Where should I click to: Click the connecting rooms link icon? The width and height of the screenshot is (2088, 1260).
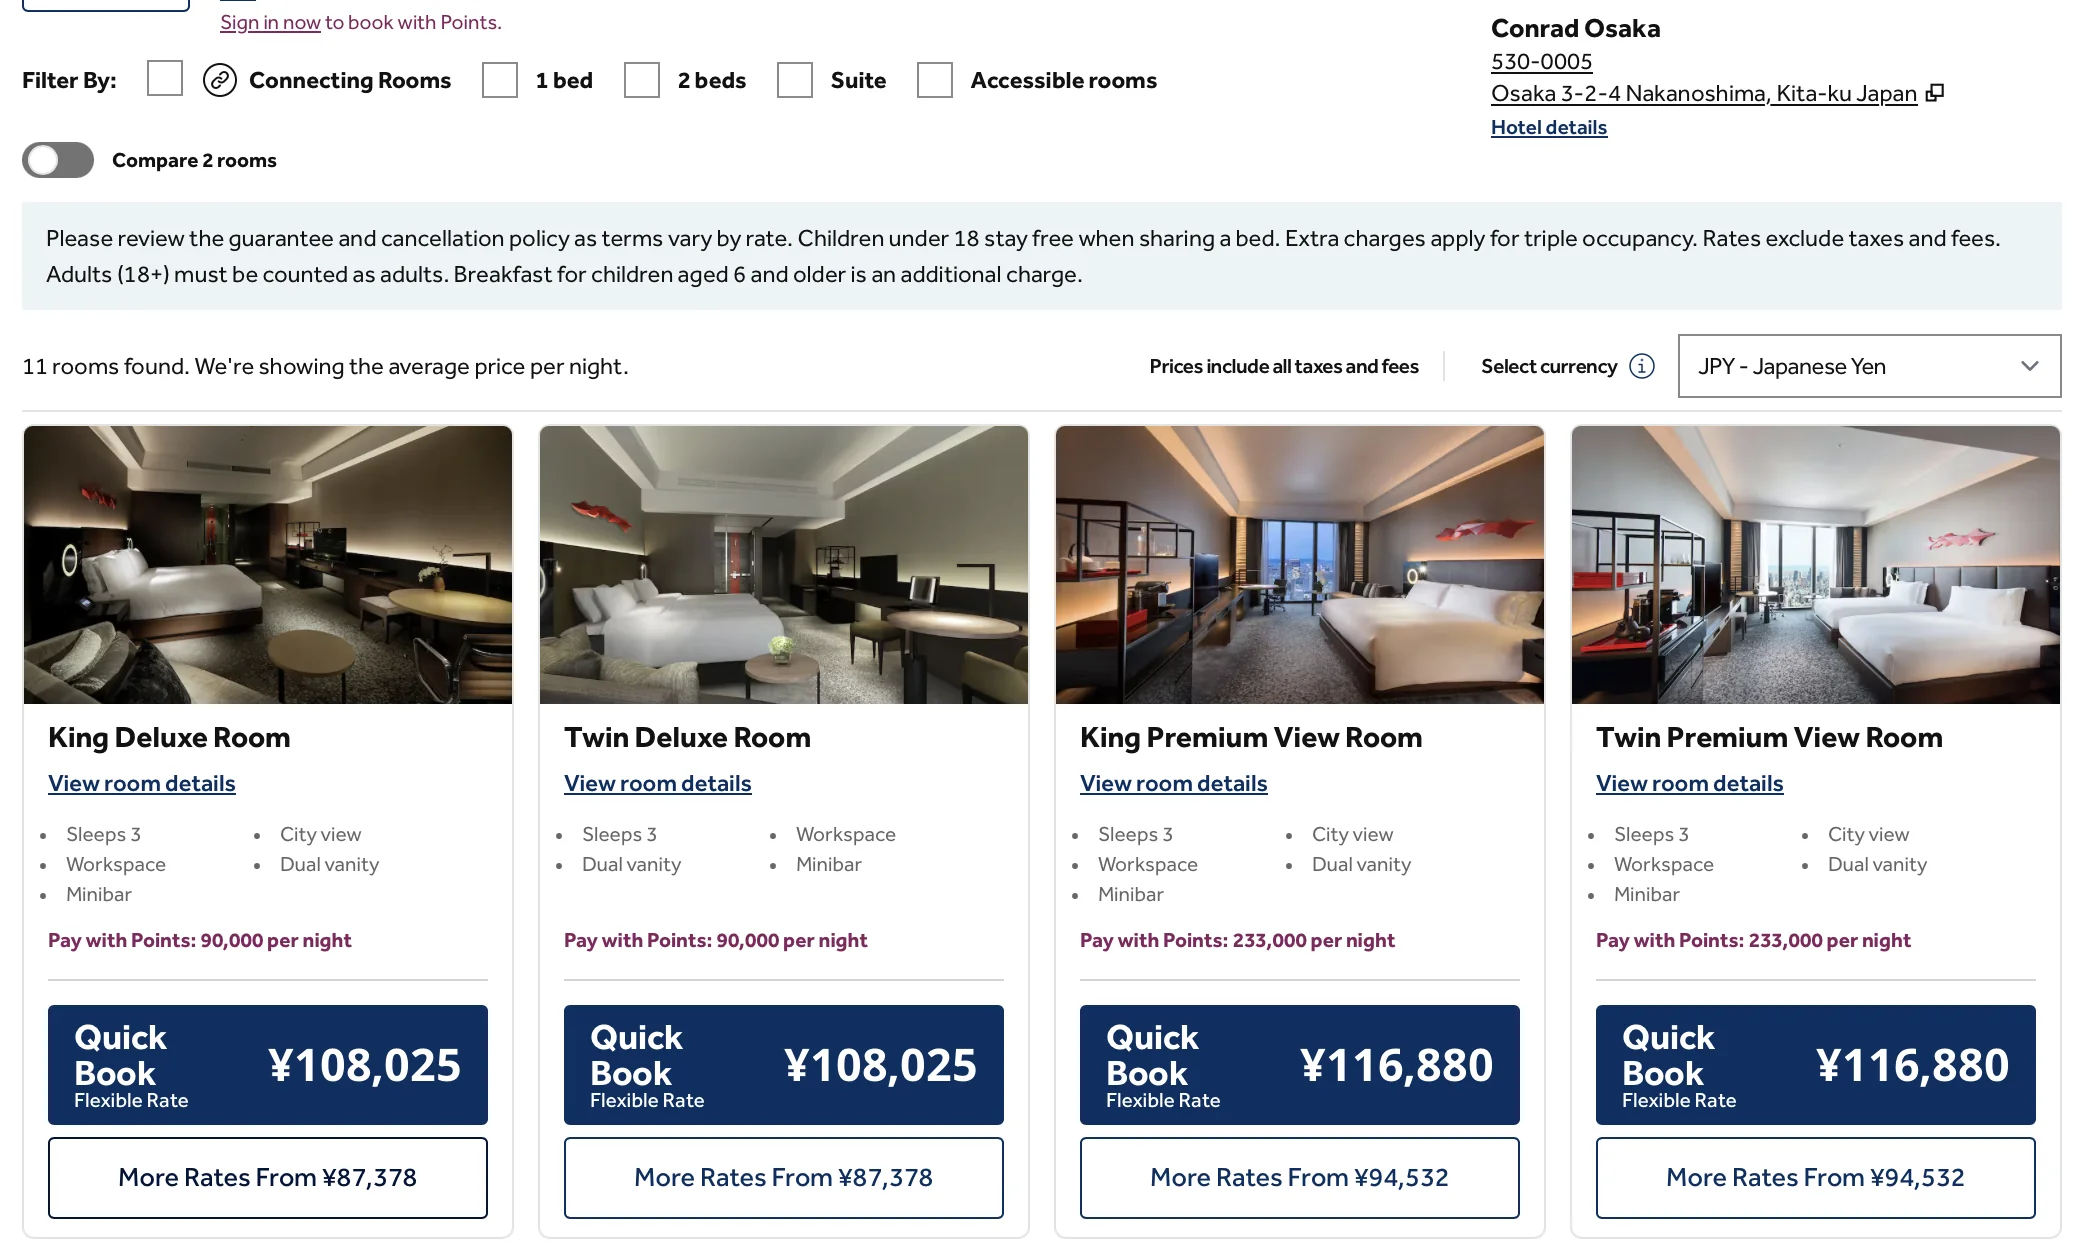[x=220, y=80]
